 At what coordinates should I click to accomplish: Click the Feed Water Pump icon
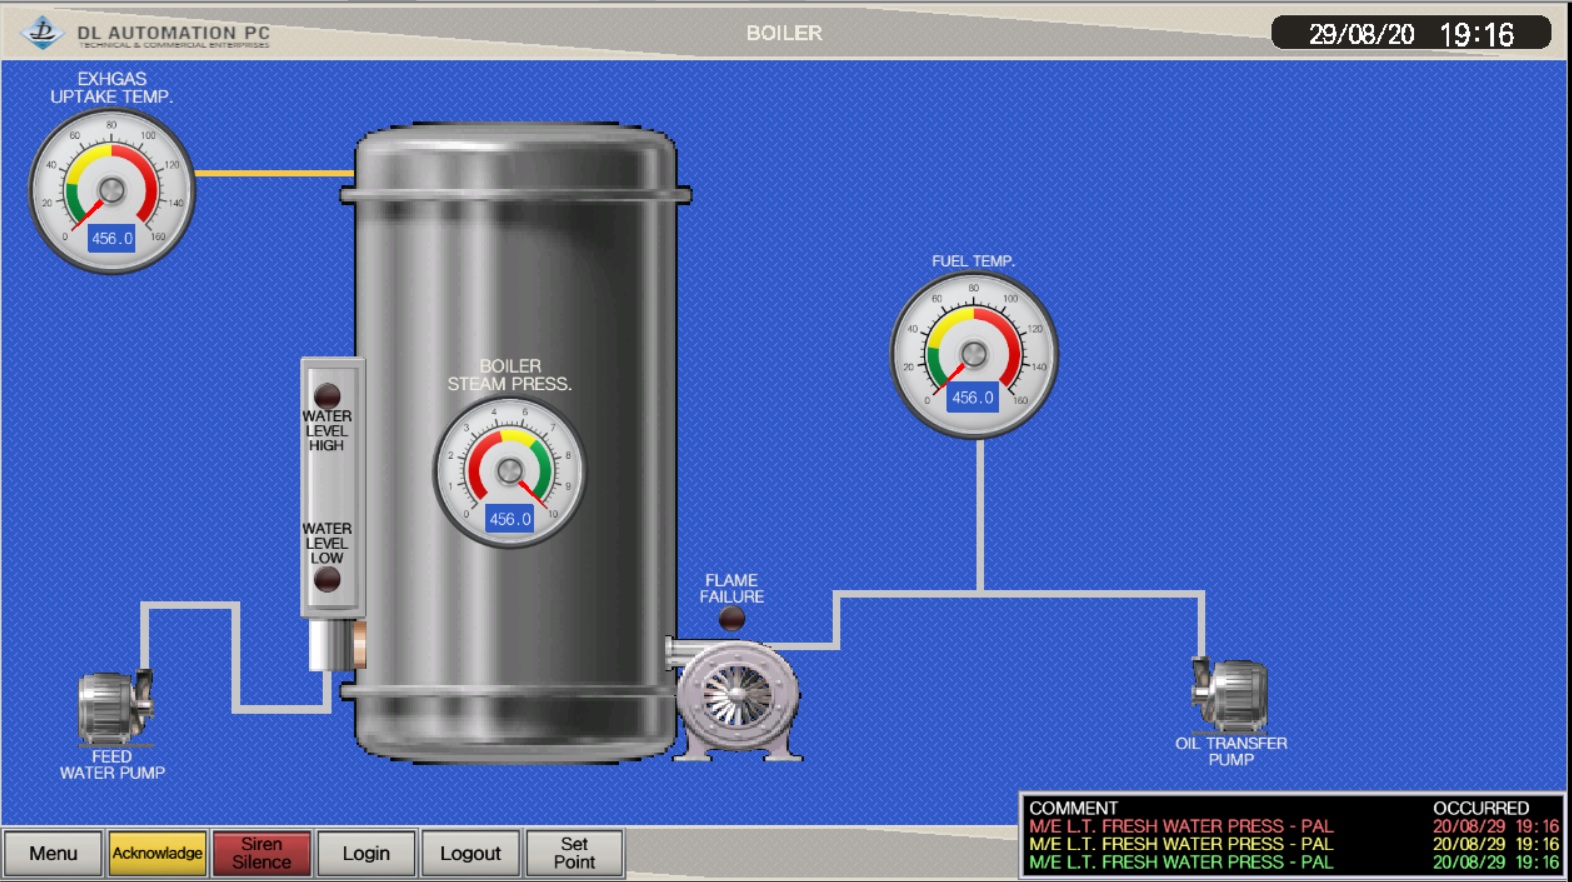tap(114, 705)
